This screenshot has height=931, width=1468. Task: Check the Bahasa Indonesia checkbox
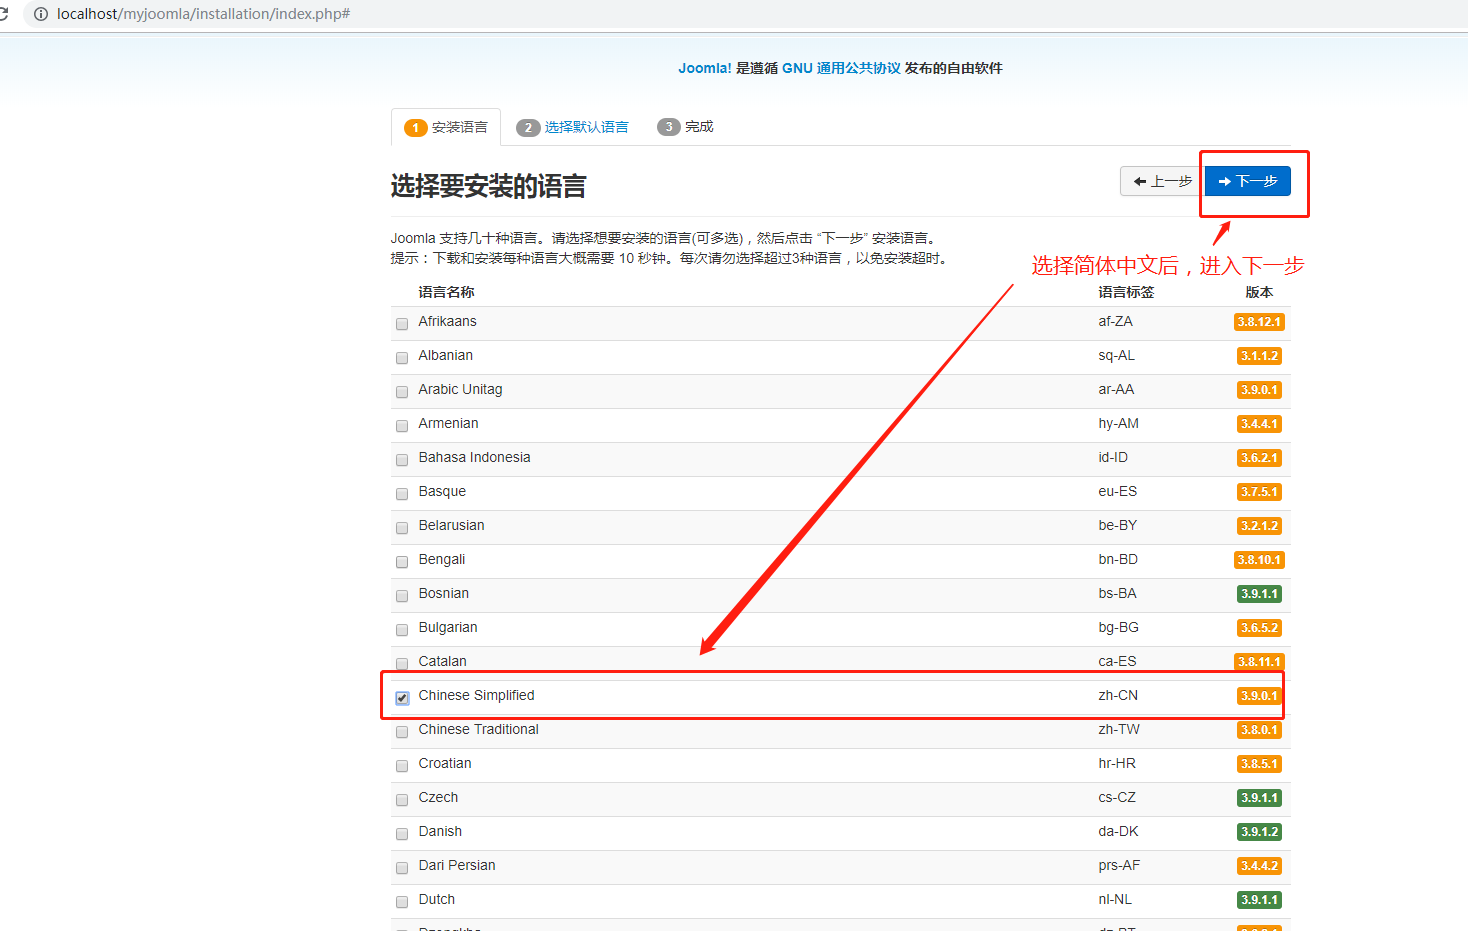(x=402, y=460)
